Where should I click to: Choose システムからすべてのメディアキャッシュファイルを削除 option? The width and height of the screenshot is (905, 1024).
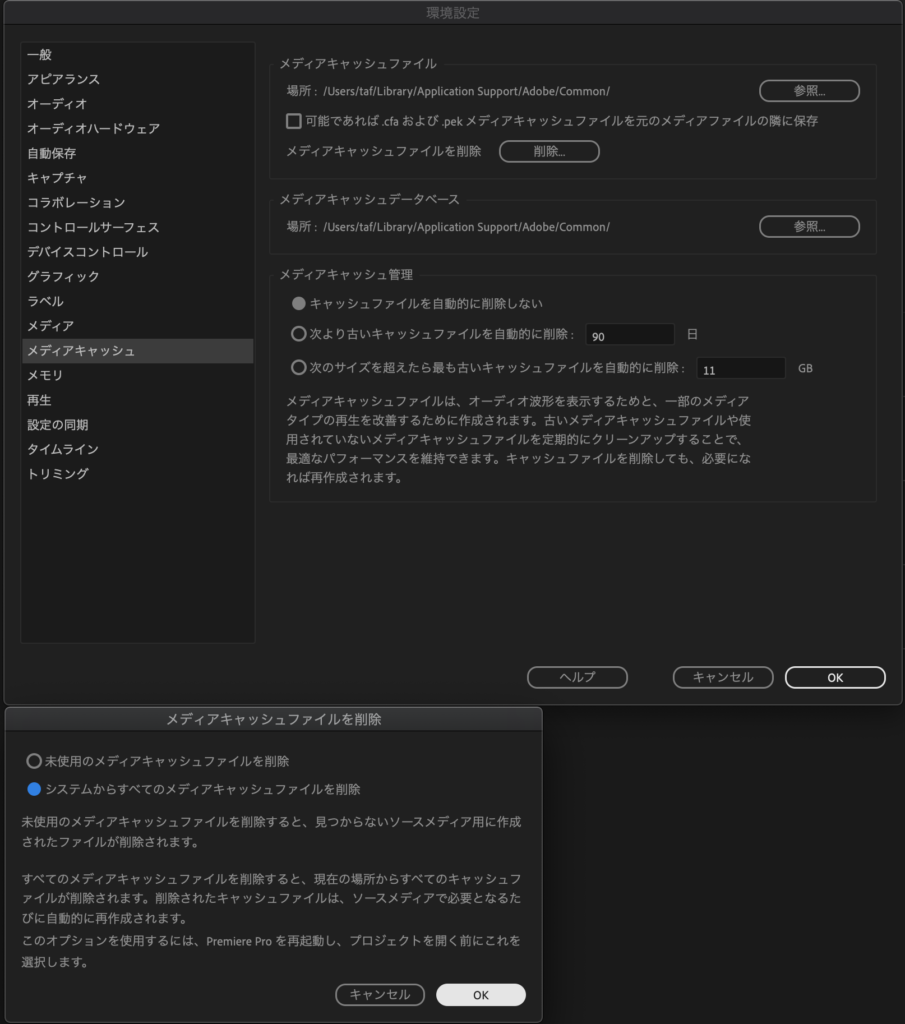pyautogui.click(x=34, y=789)
